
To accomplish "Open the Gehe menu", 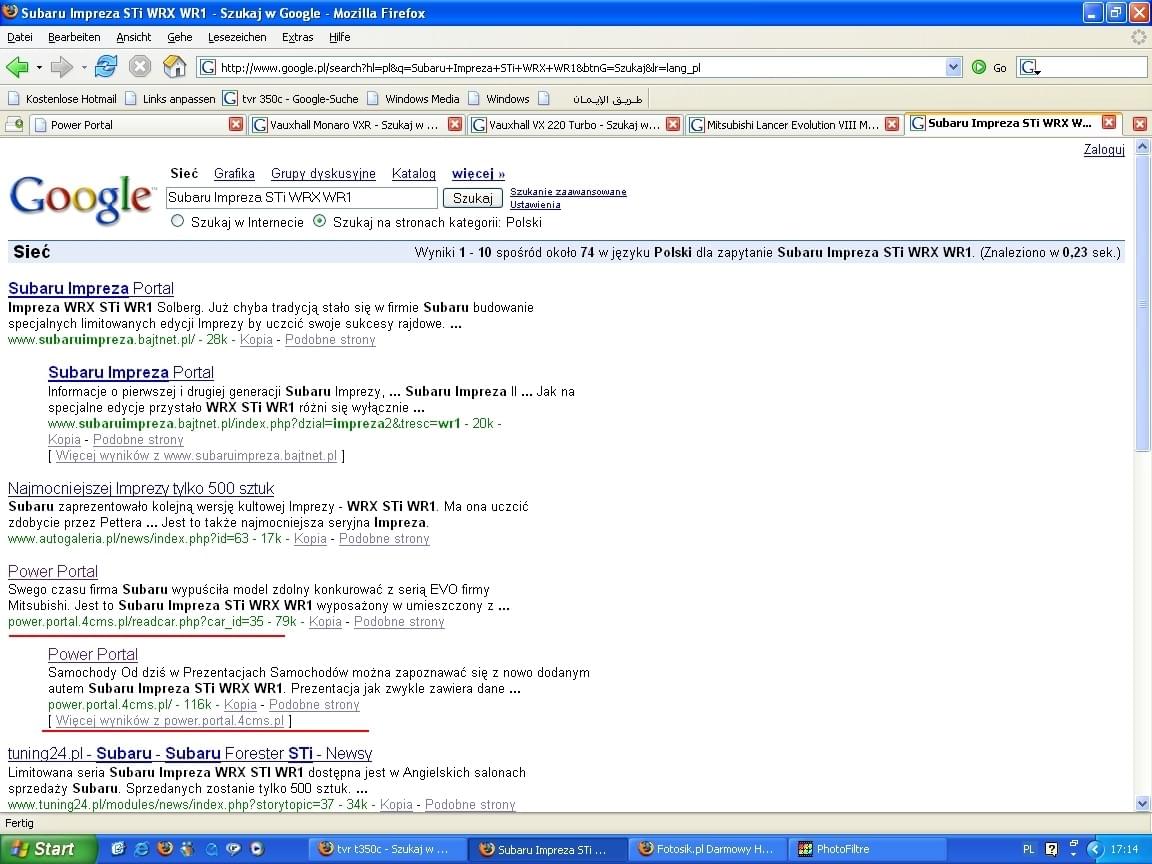I will (x=179, y=37).
